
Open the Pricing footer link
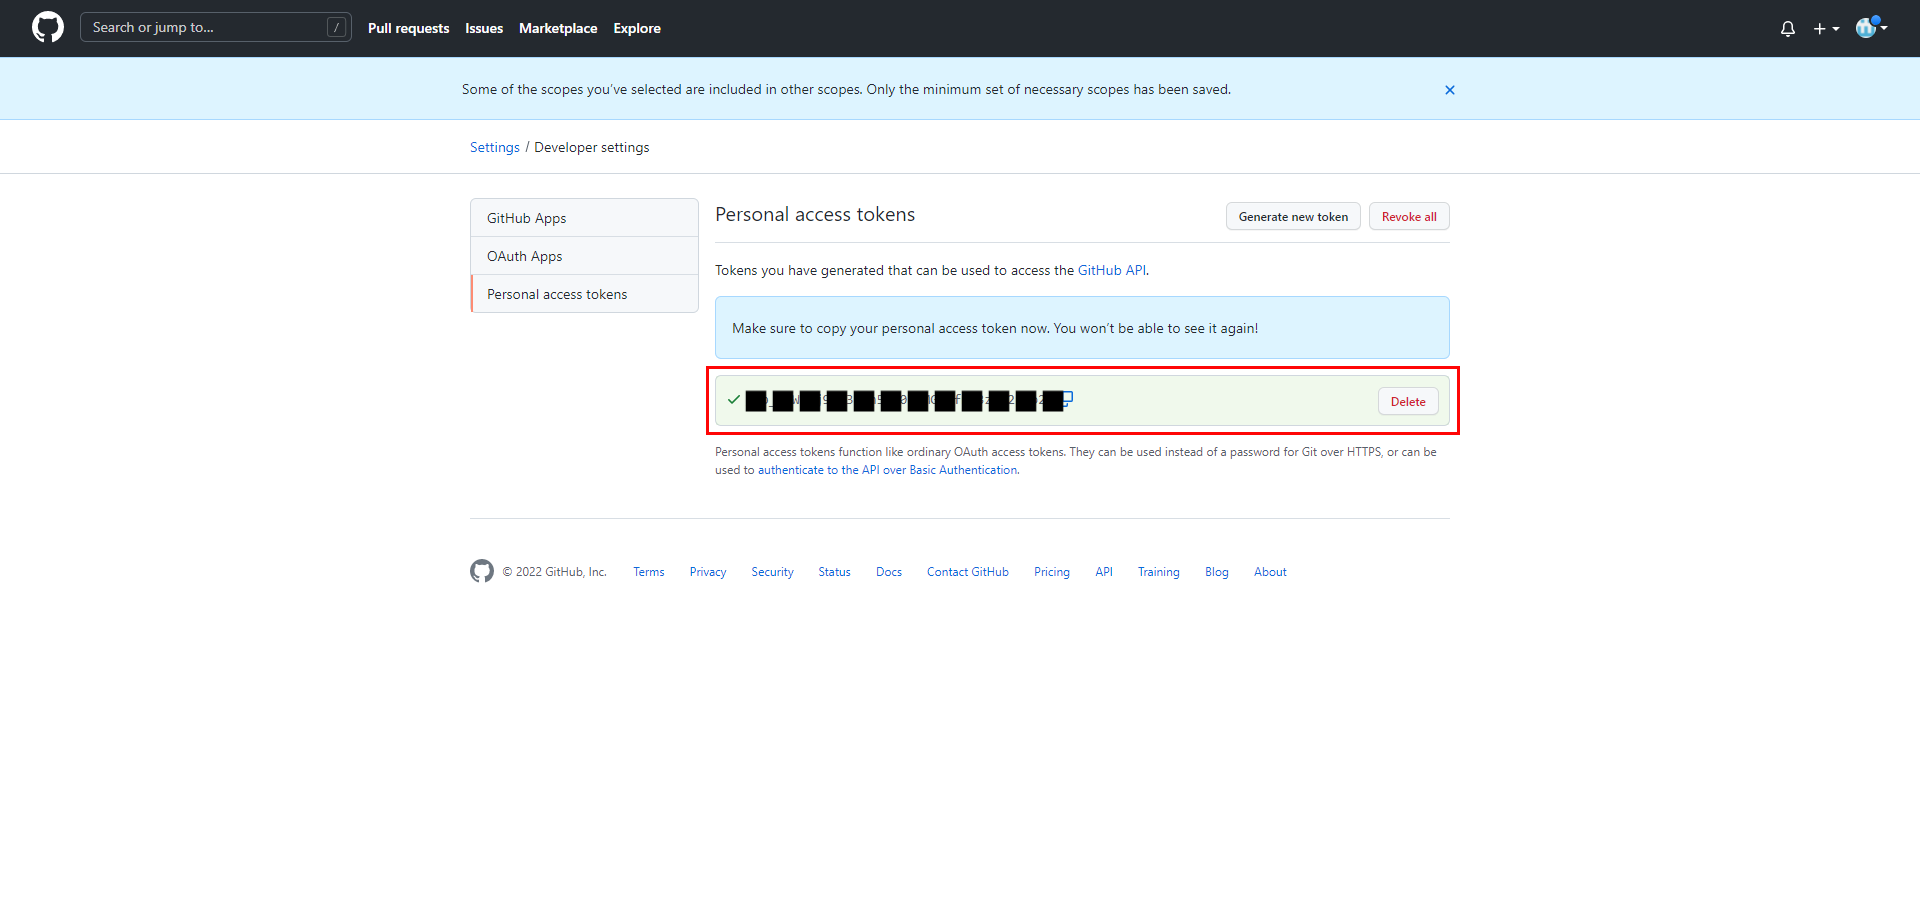pyautogui.click(x=1052, y=572)
